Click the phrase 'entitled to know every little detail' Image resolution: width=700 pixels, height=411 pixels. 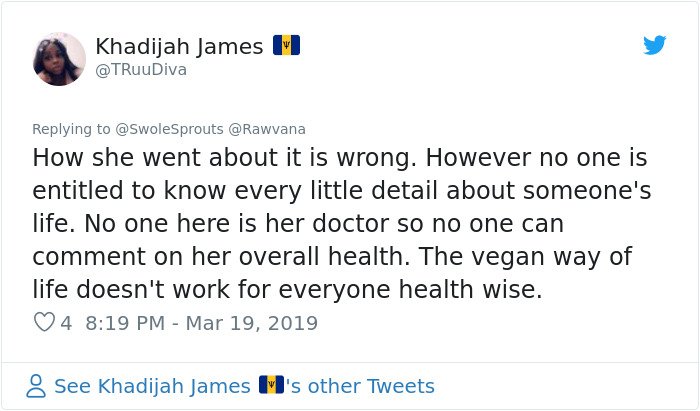[x=235, y=191]
